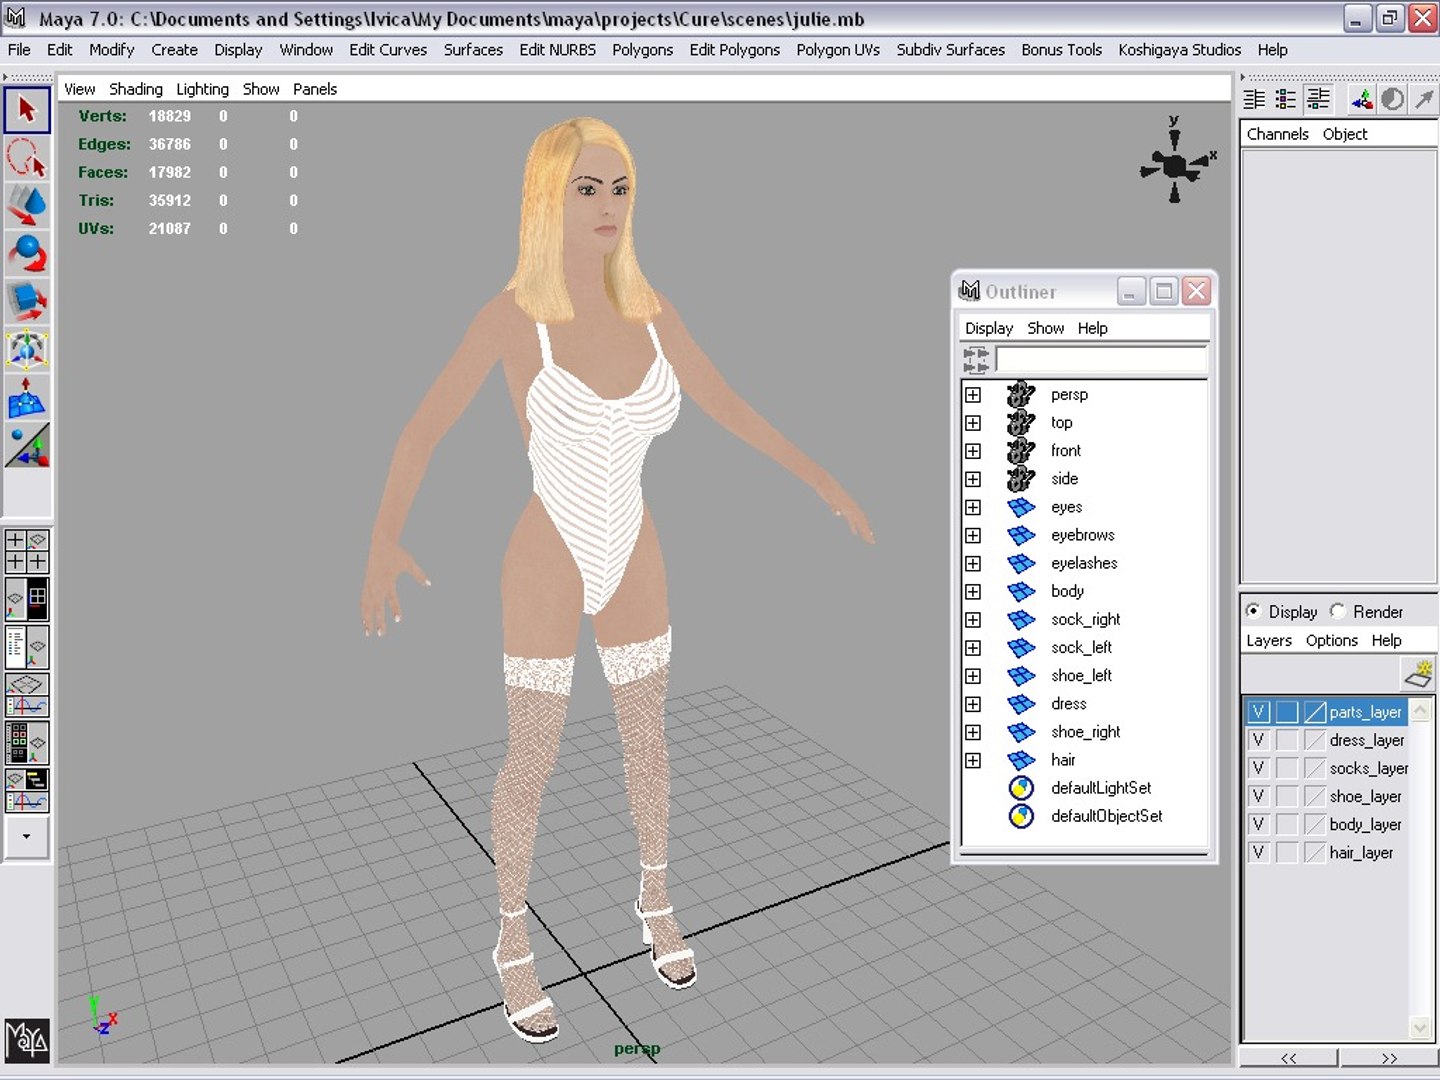
Task: Select the Display radio button
Action: [x=1253, y=611]
